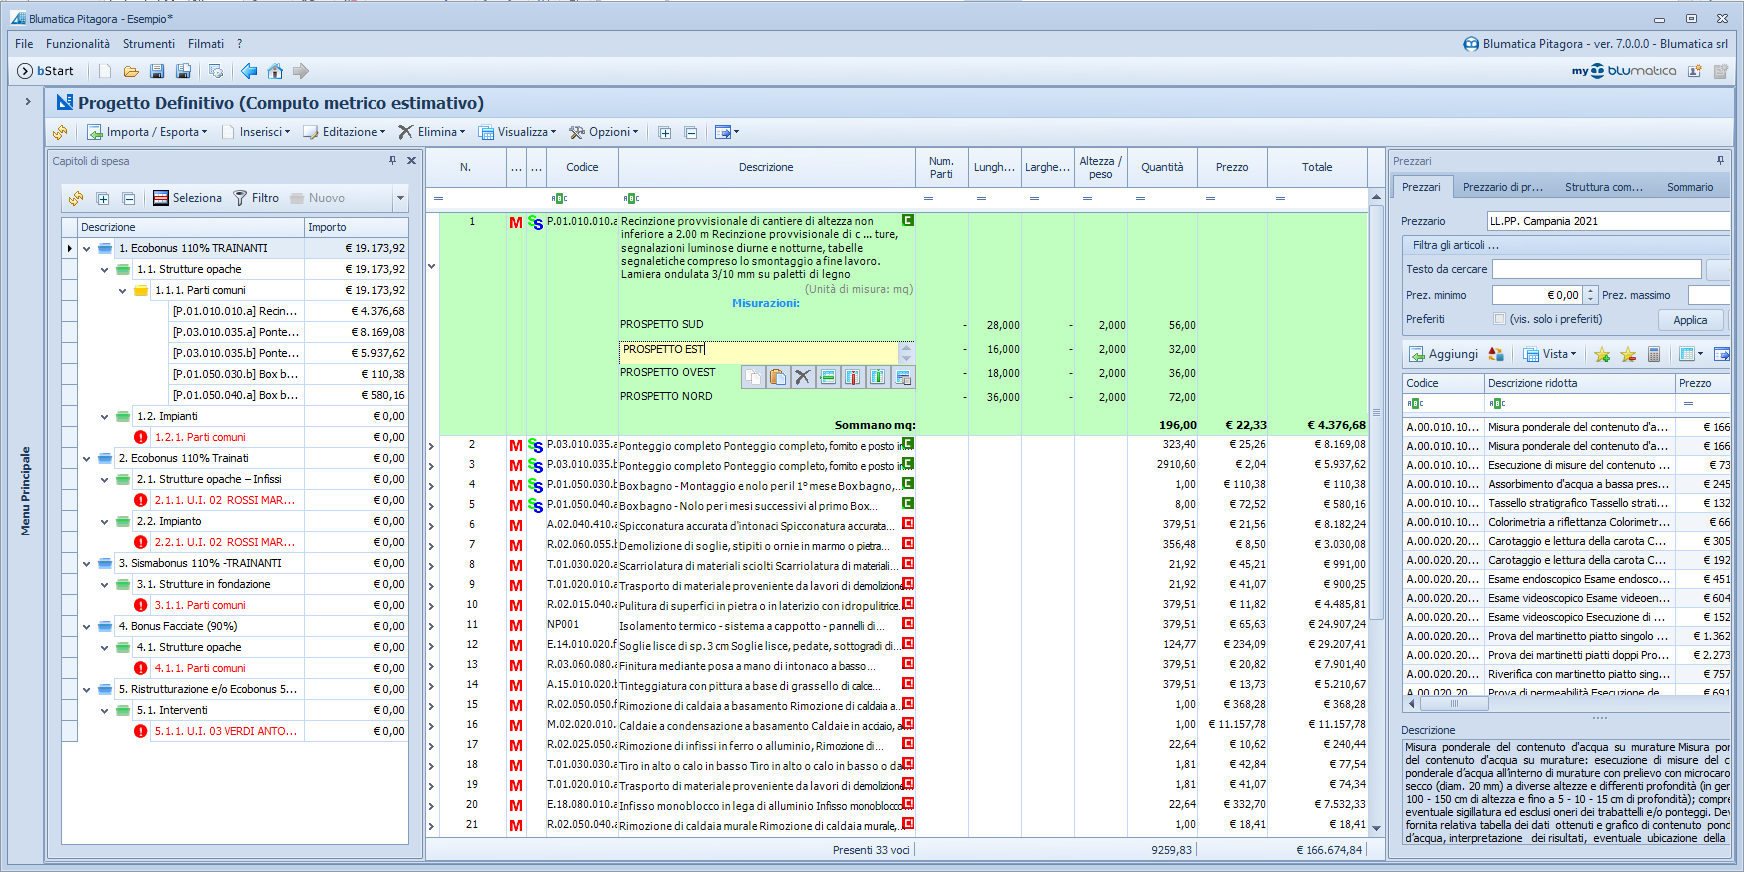This screenshot has height=872, width=1744.
Task: Click the calculator icon in Prezzari toolbar
Action: pos(1654,354)
